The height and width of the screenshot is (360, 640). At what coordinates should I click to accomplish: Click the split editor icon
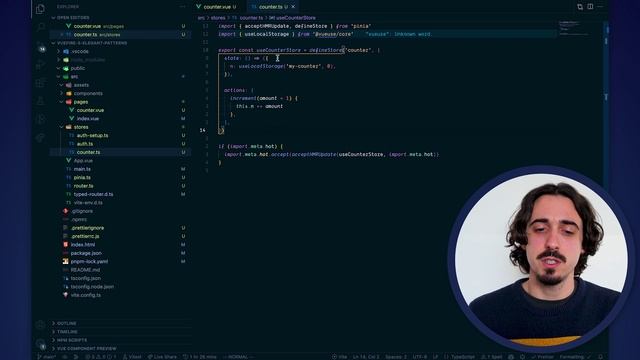click(590, 7)
